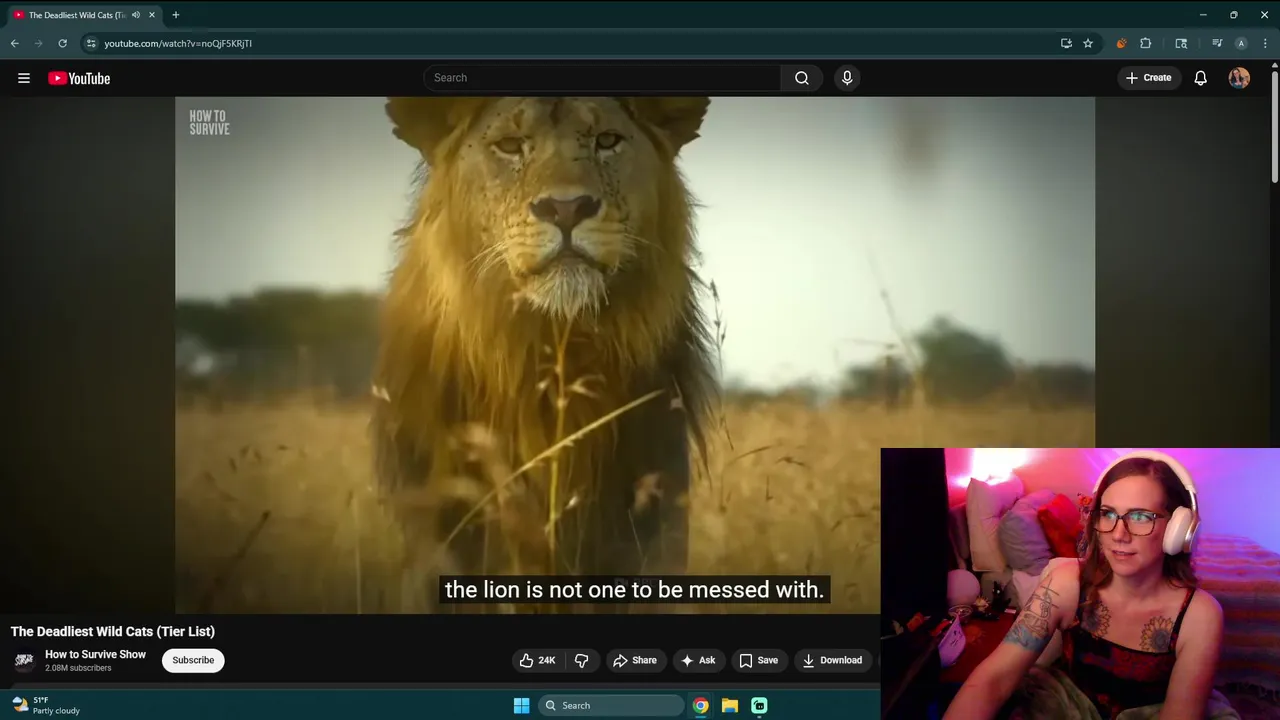Click the YouTube search input field
This screenshot has height=720, width=1280.
coord(603,78)
